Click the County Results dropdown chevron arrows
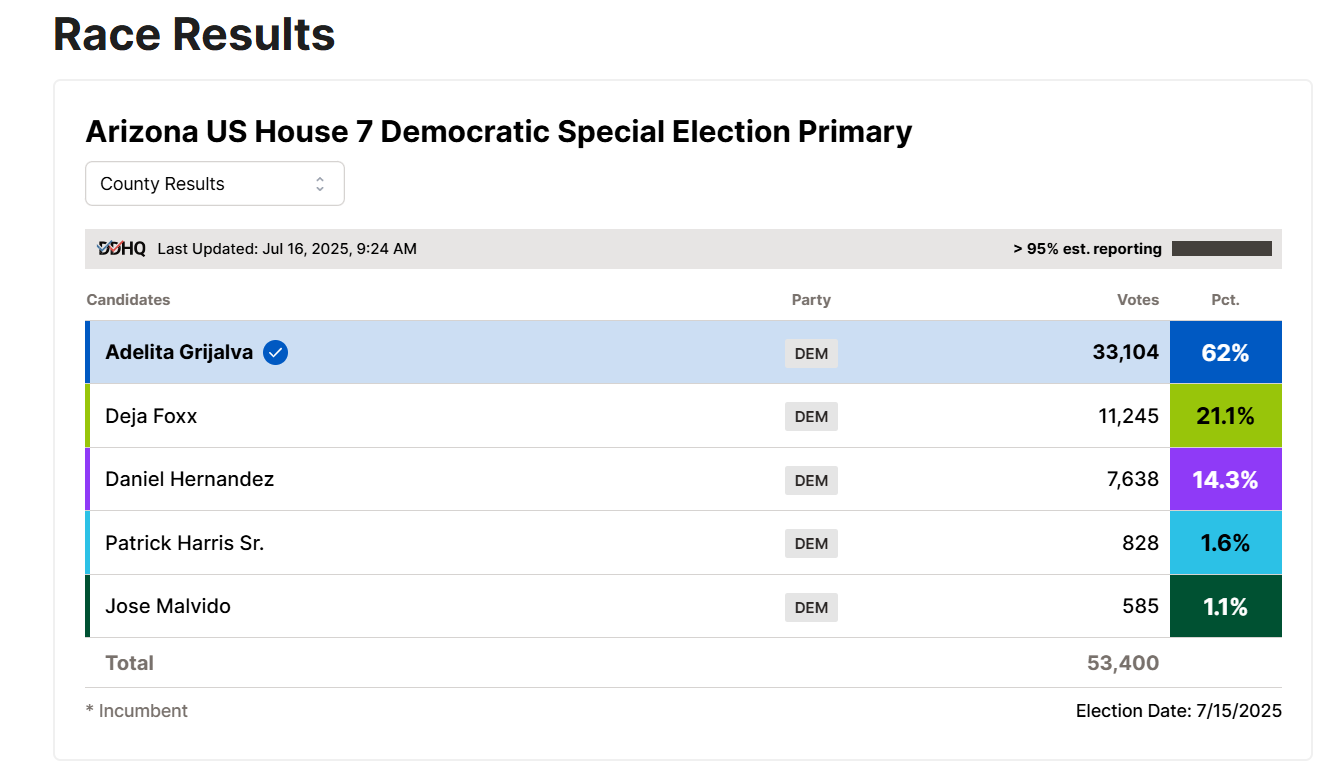 (320, 184)
